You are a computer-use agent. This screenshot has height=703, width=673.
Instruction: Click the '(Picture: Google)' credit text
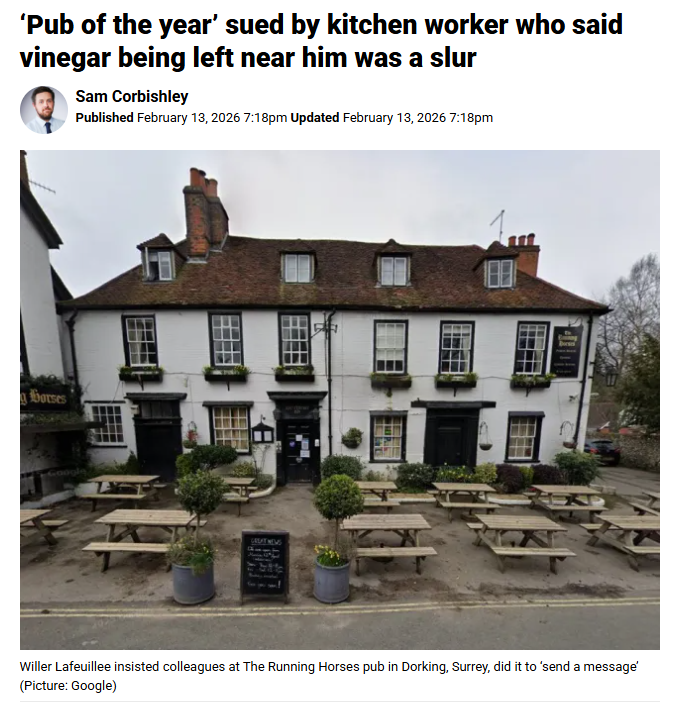point(68,686)
